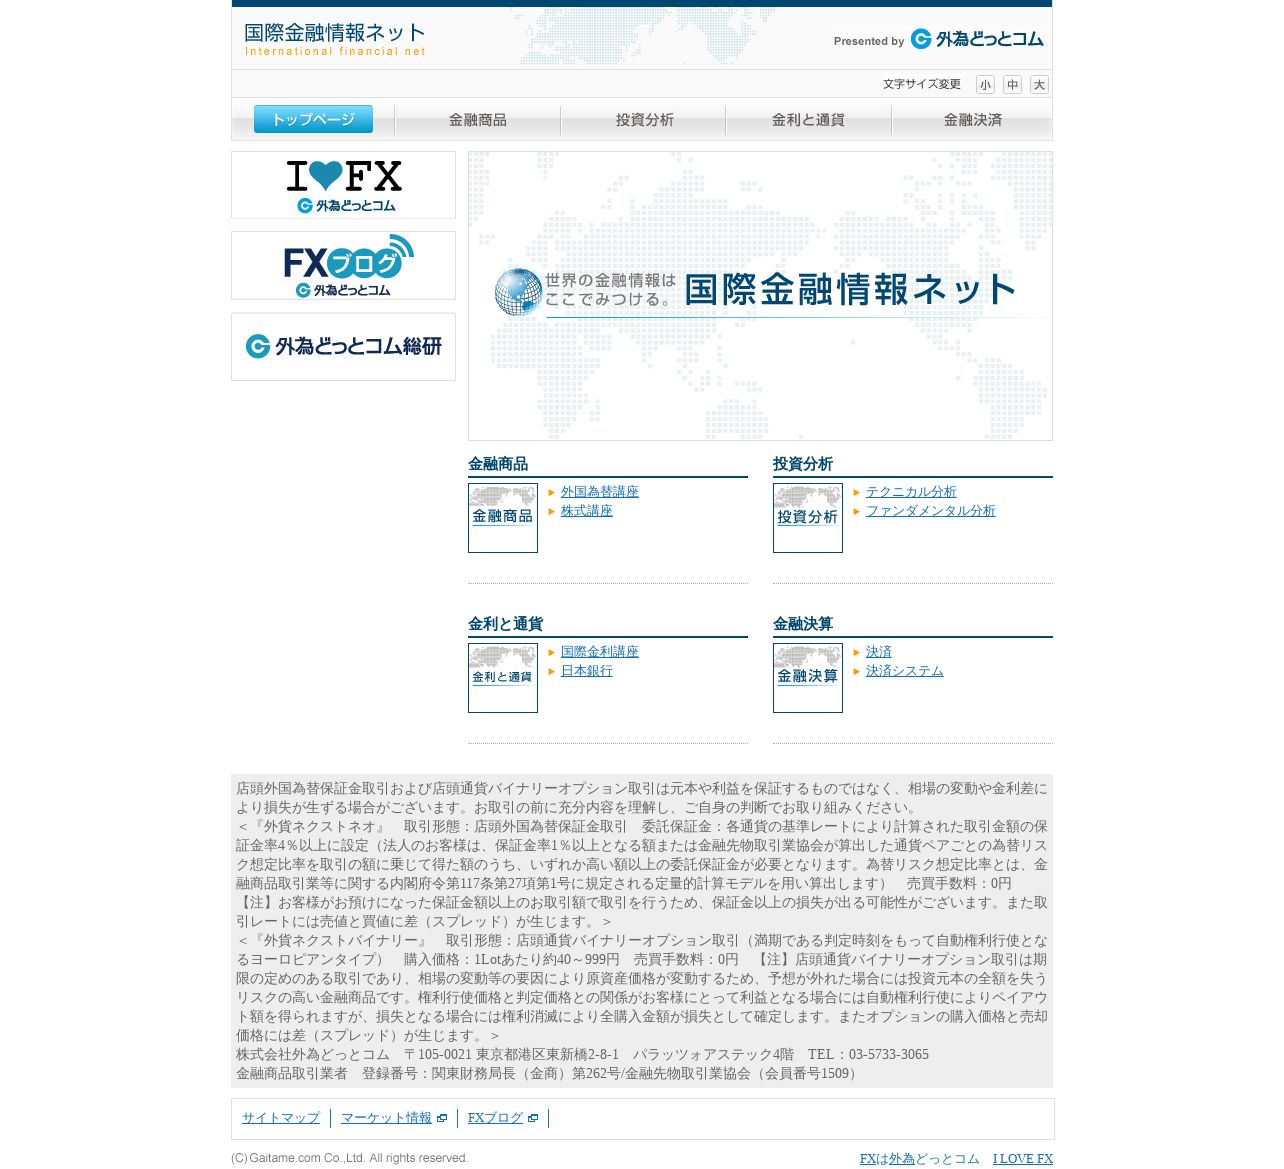Set text size to medium (中)
This screenshot has height=1169, width=1284.
point(1012,85)
